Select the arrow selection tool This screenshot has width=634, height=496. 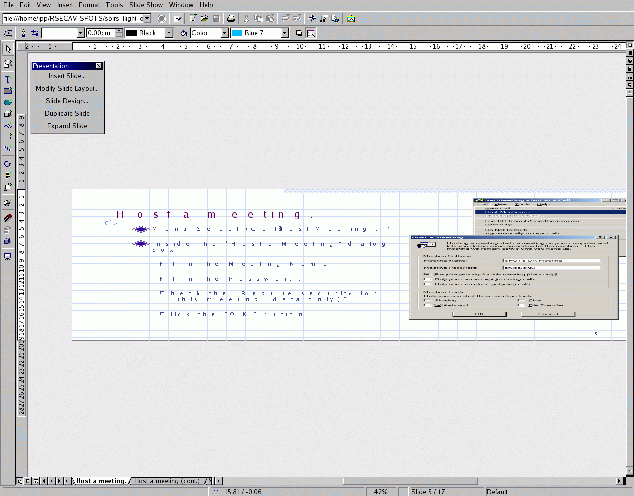(x=7, y=48)
